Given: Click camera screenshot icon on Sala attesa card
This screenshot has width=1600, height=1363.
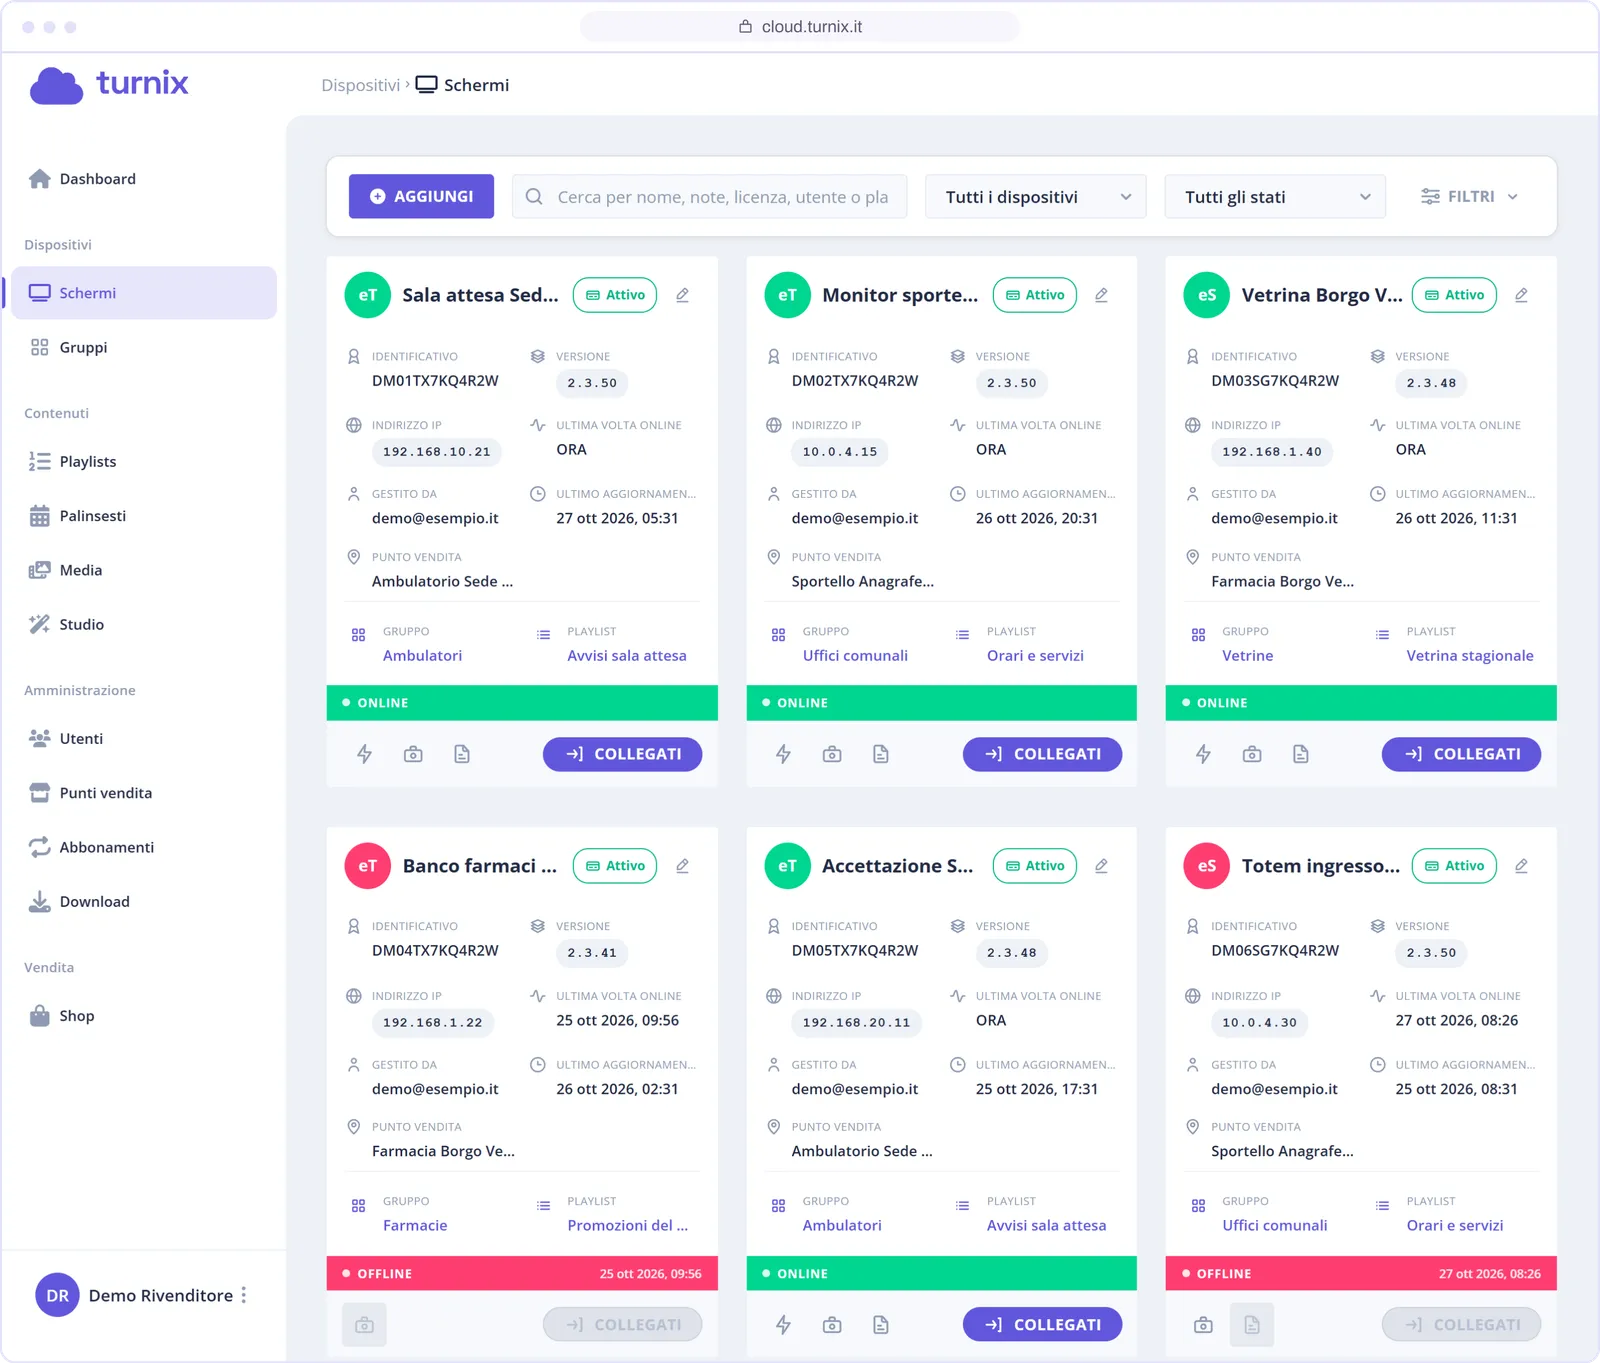Looking at the screenshot, I should click(x=413, y=754).
